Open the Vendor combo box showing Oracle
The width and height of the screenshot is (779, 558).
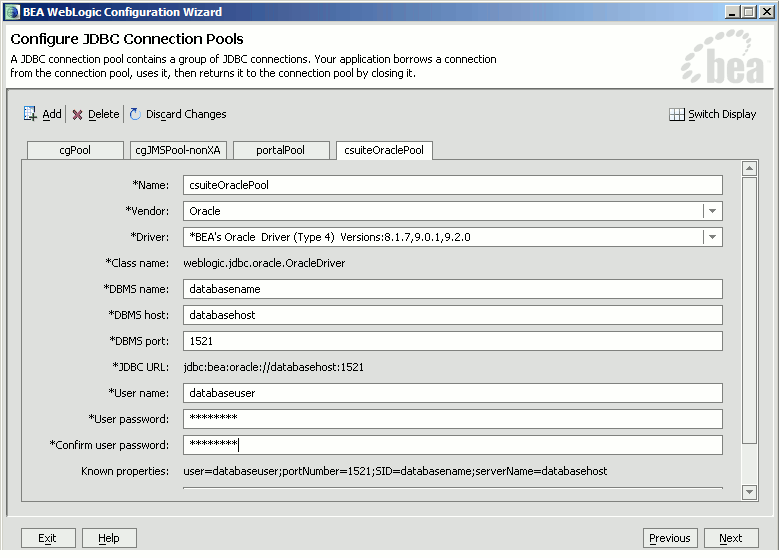pos(453,211)
